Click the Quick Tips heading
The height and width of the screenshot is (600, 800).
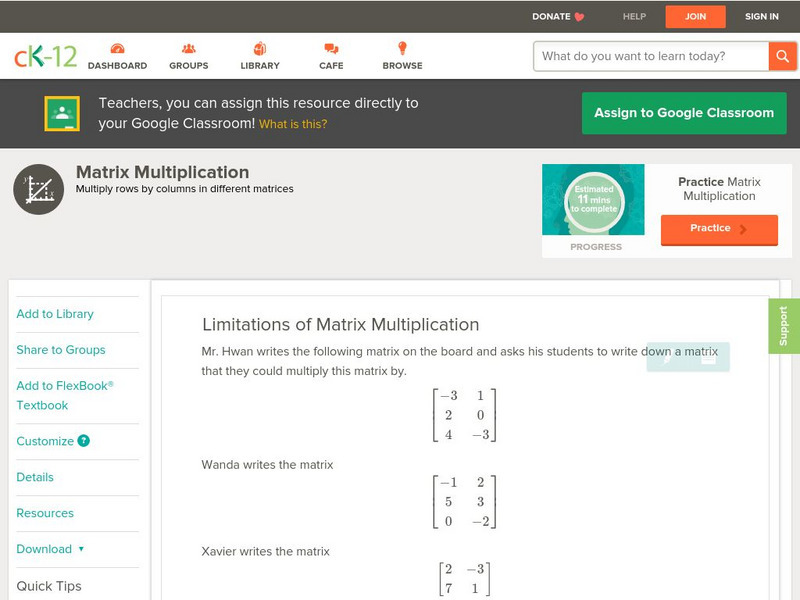[49, 586]
